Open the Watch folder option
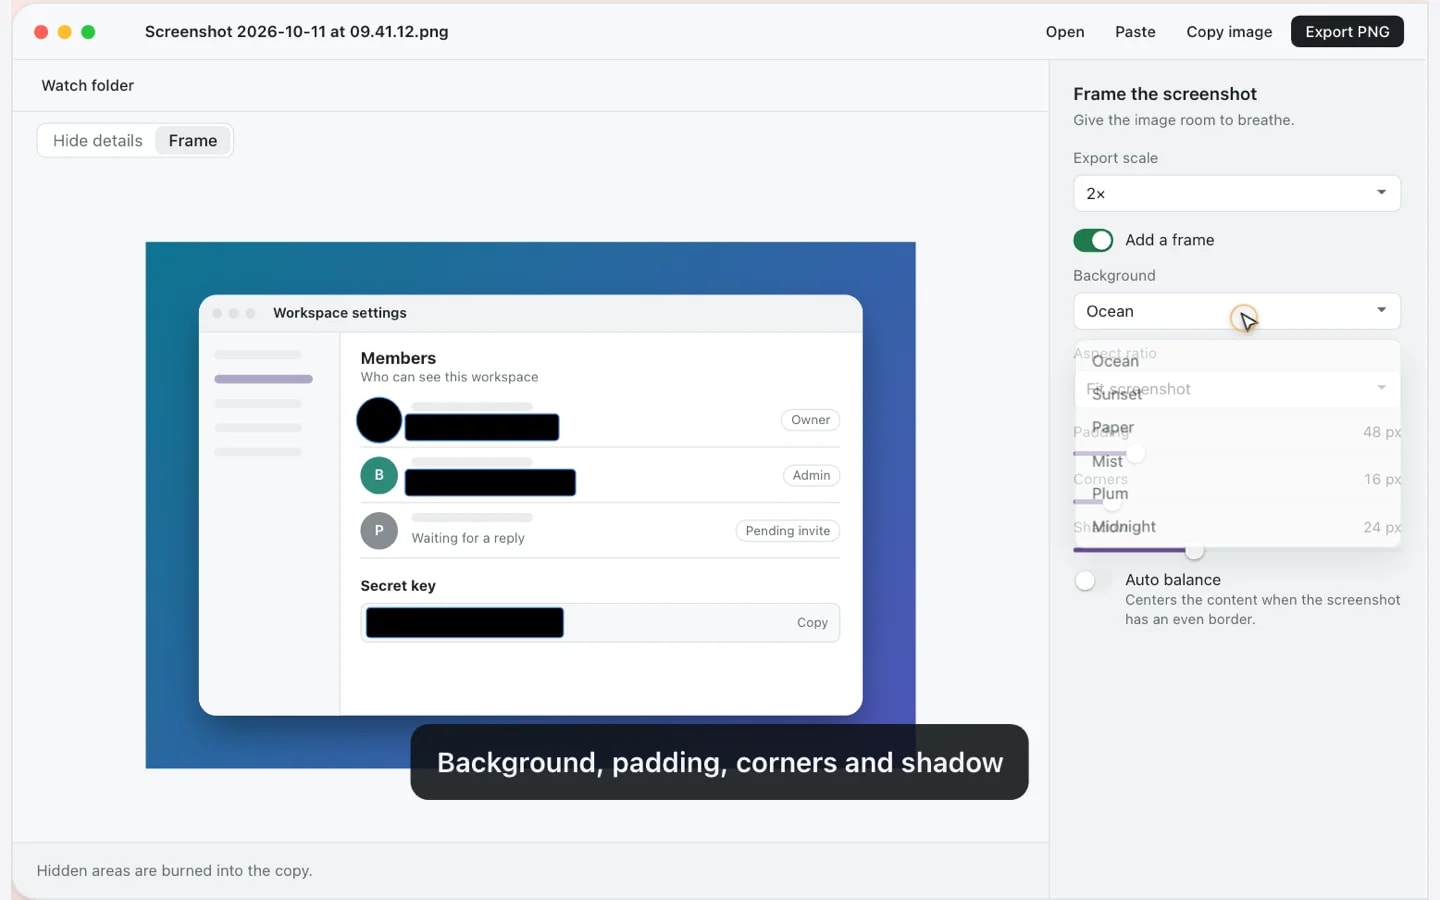 88,86
